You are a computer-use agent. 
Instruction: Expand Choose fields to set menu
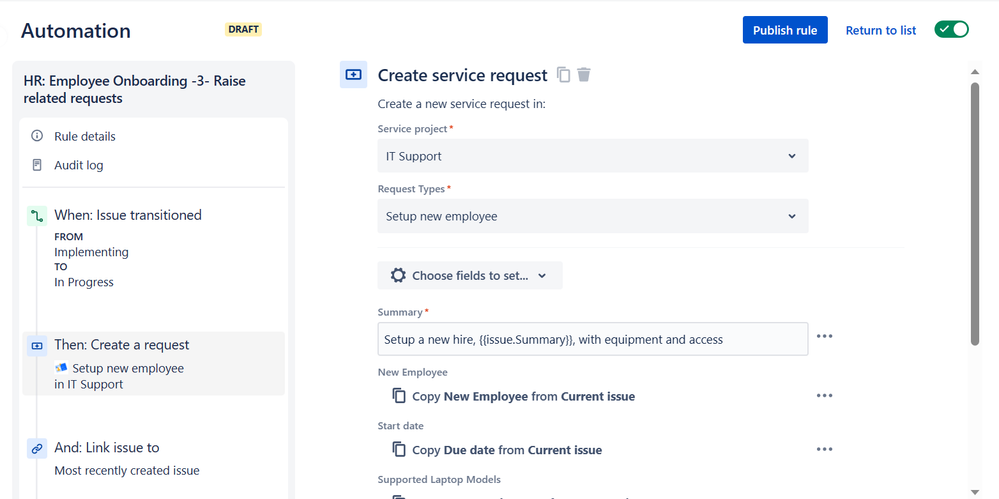470,275
